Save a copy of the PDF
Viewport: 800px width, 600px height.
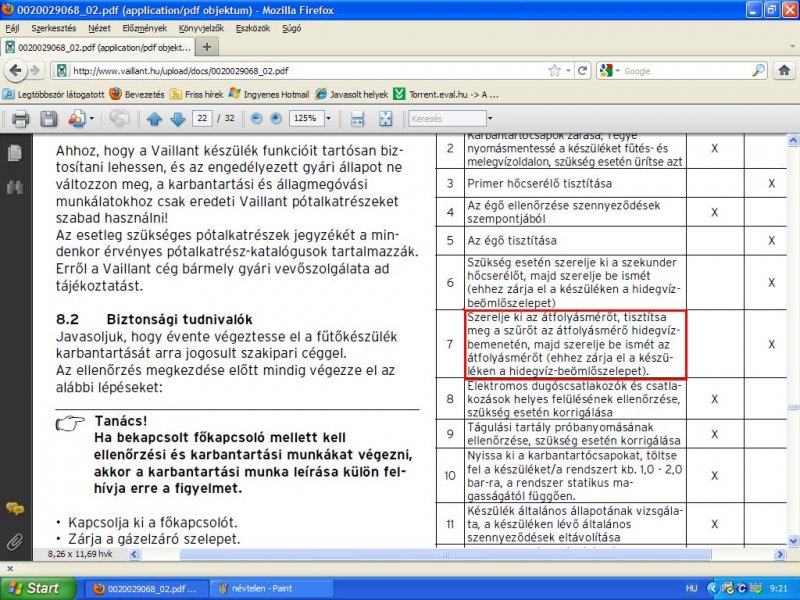click(49, 119)
